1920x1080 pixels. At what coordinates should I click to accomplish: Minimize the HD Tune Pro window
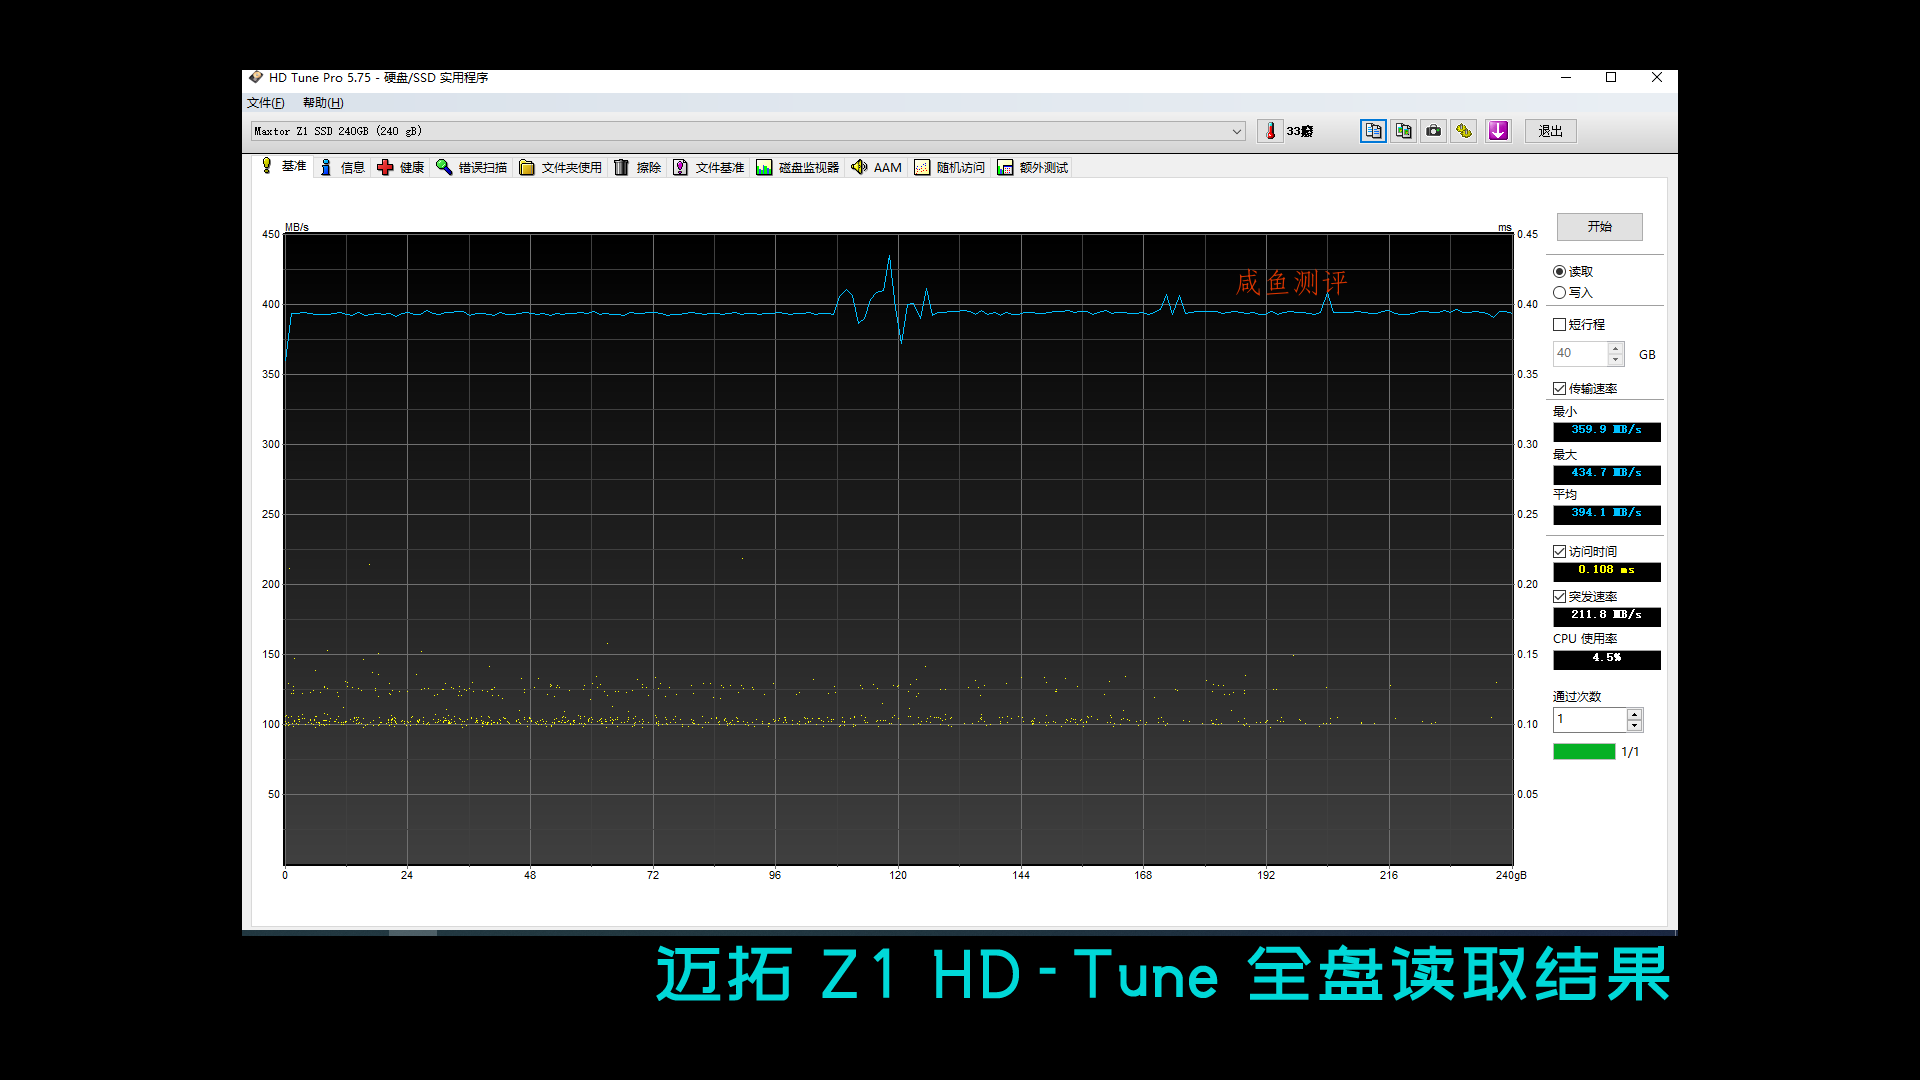(x=1566, y=78)
